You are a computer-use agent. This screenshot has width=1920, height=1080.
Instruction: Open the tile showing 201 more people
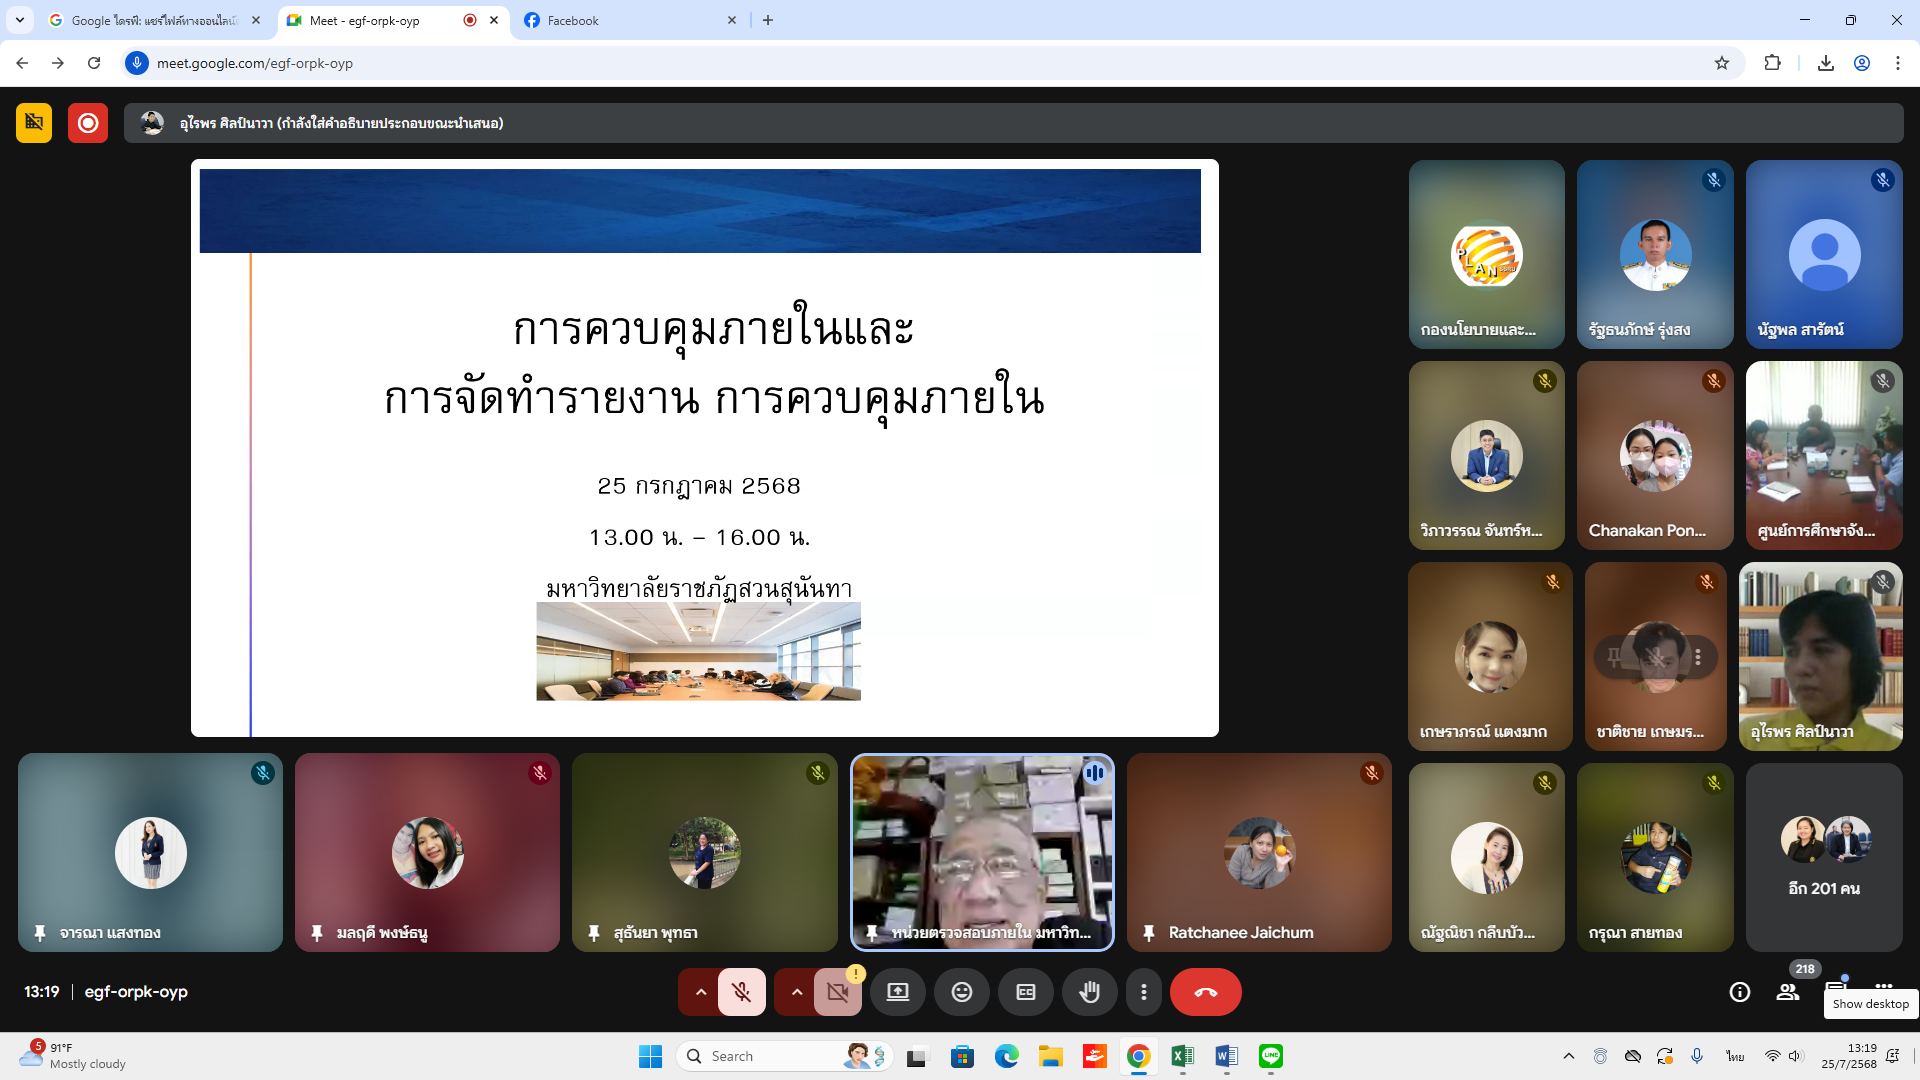(1823, 857)
